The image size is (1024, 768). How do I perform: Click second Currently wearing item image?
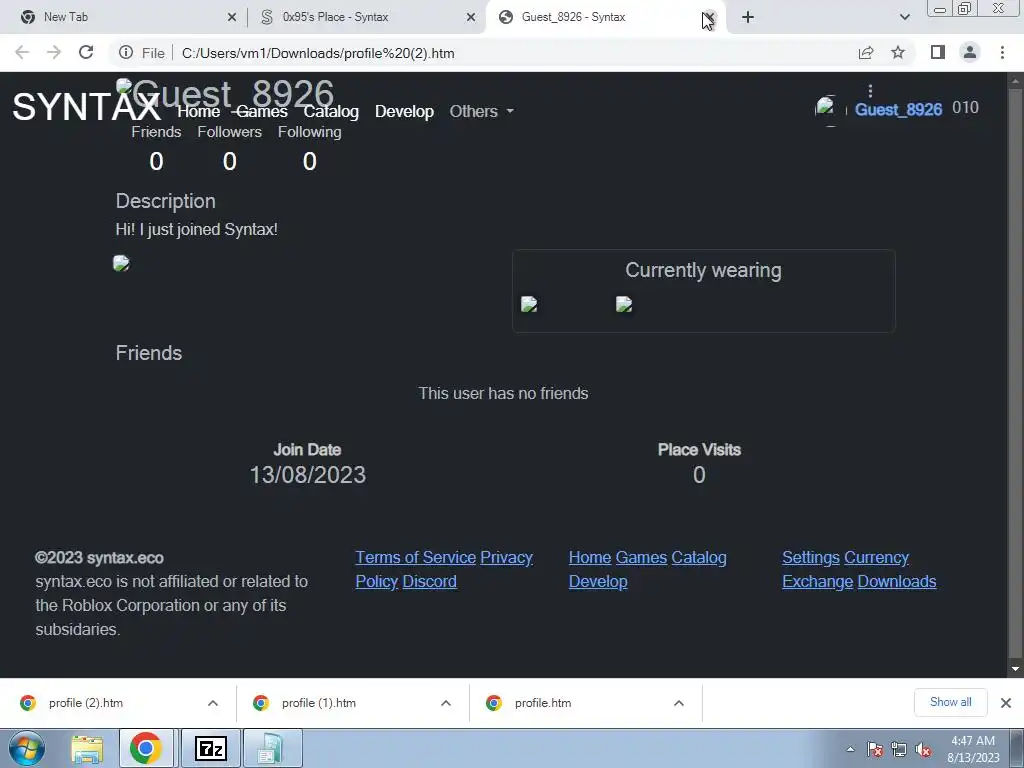[624, 304]
